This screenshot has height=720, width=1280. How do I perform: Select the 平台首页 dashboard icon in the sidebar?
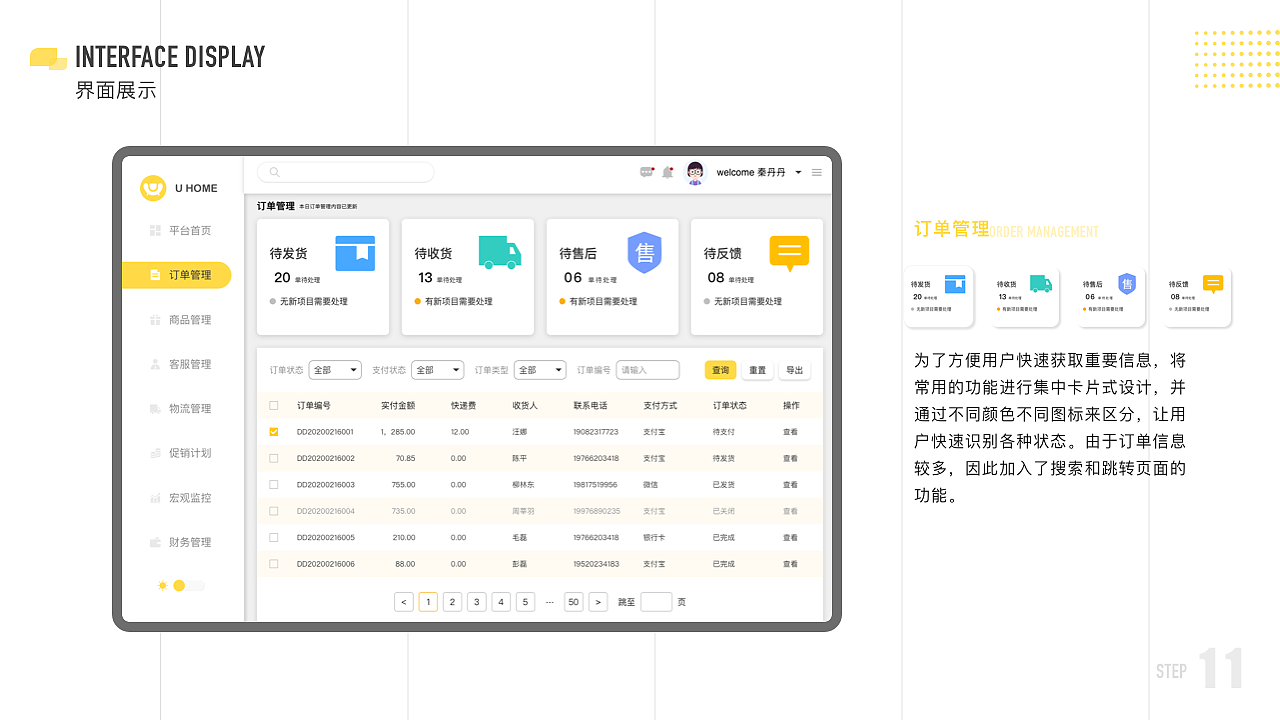(153, 230)
